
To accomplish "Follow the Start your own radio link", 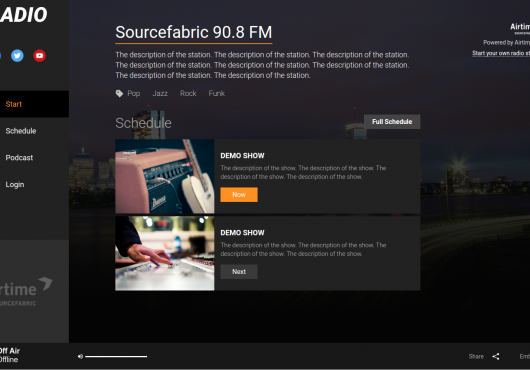I will pyautogui.click(x=501, y=53).
